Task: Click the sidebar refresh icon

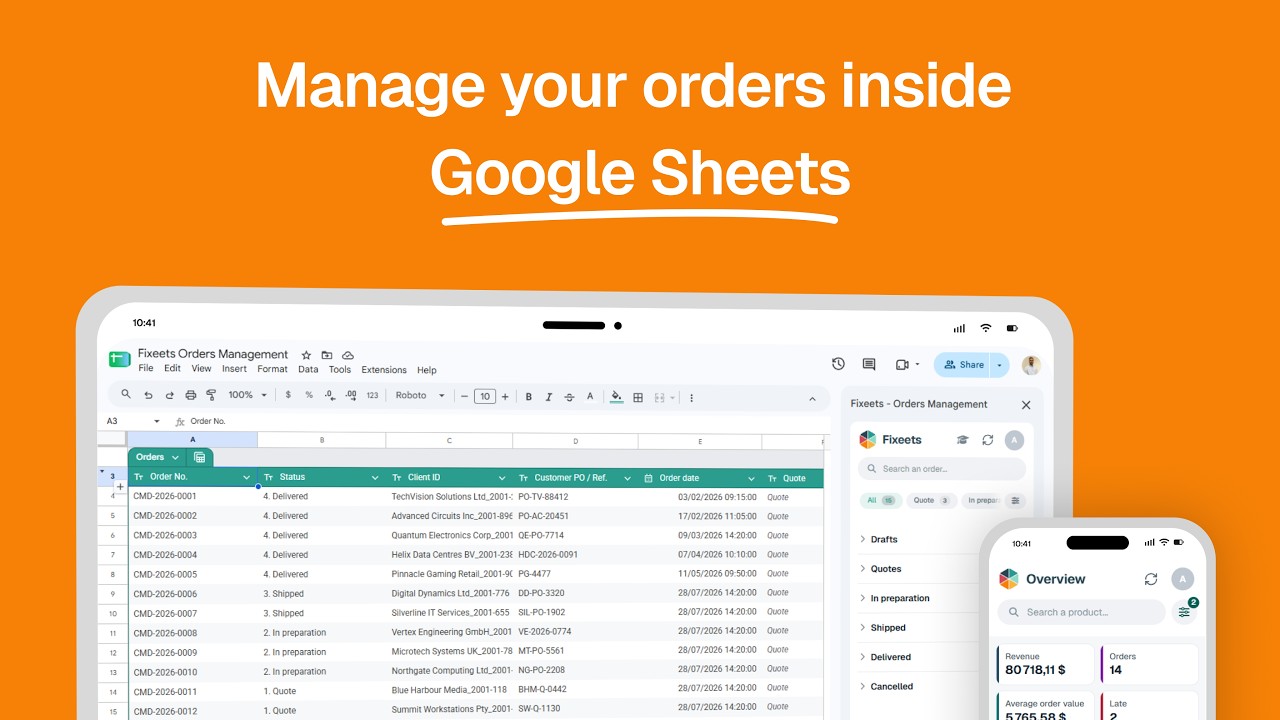Action: click(988, 440)
